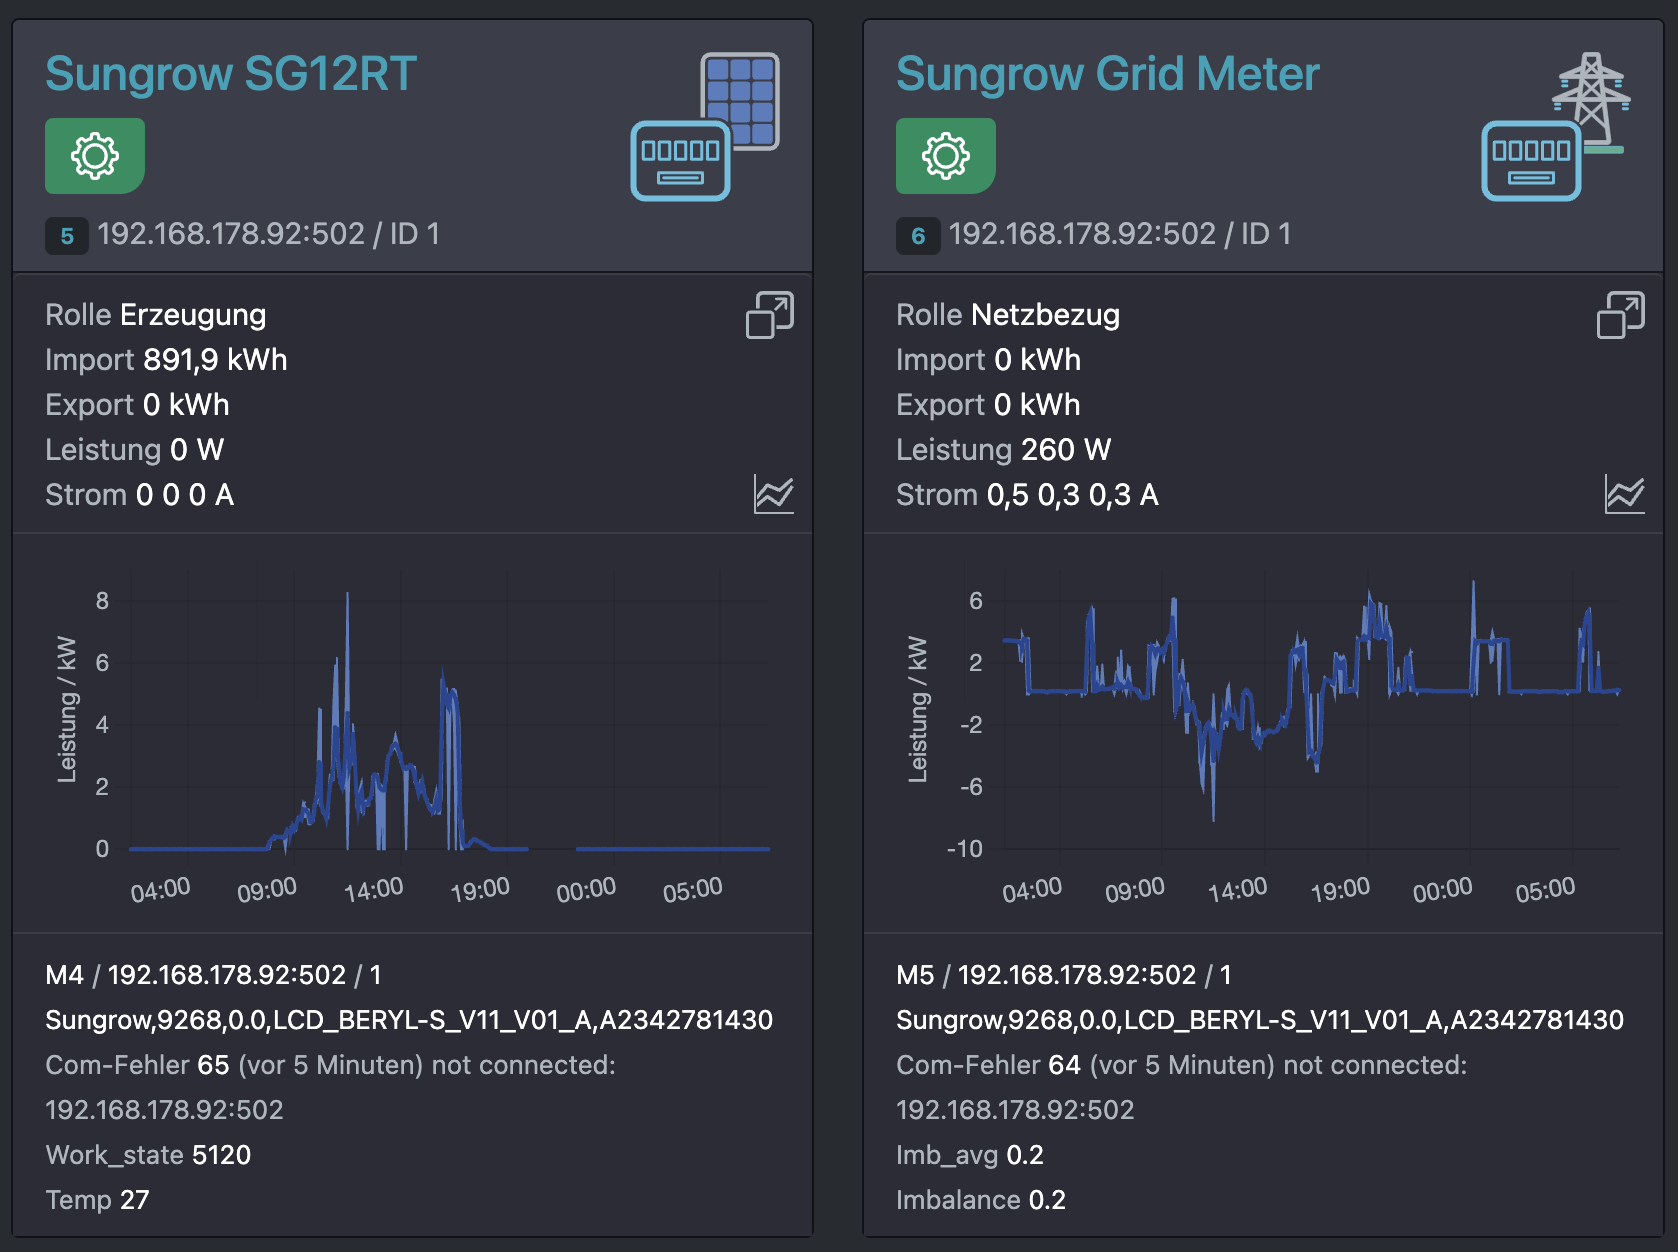This screenshot has width=1678, height=1252.
Task: Open pop-out window icon in Erzeugung card
Action: [x=770, y=315]
